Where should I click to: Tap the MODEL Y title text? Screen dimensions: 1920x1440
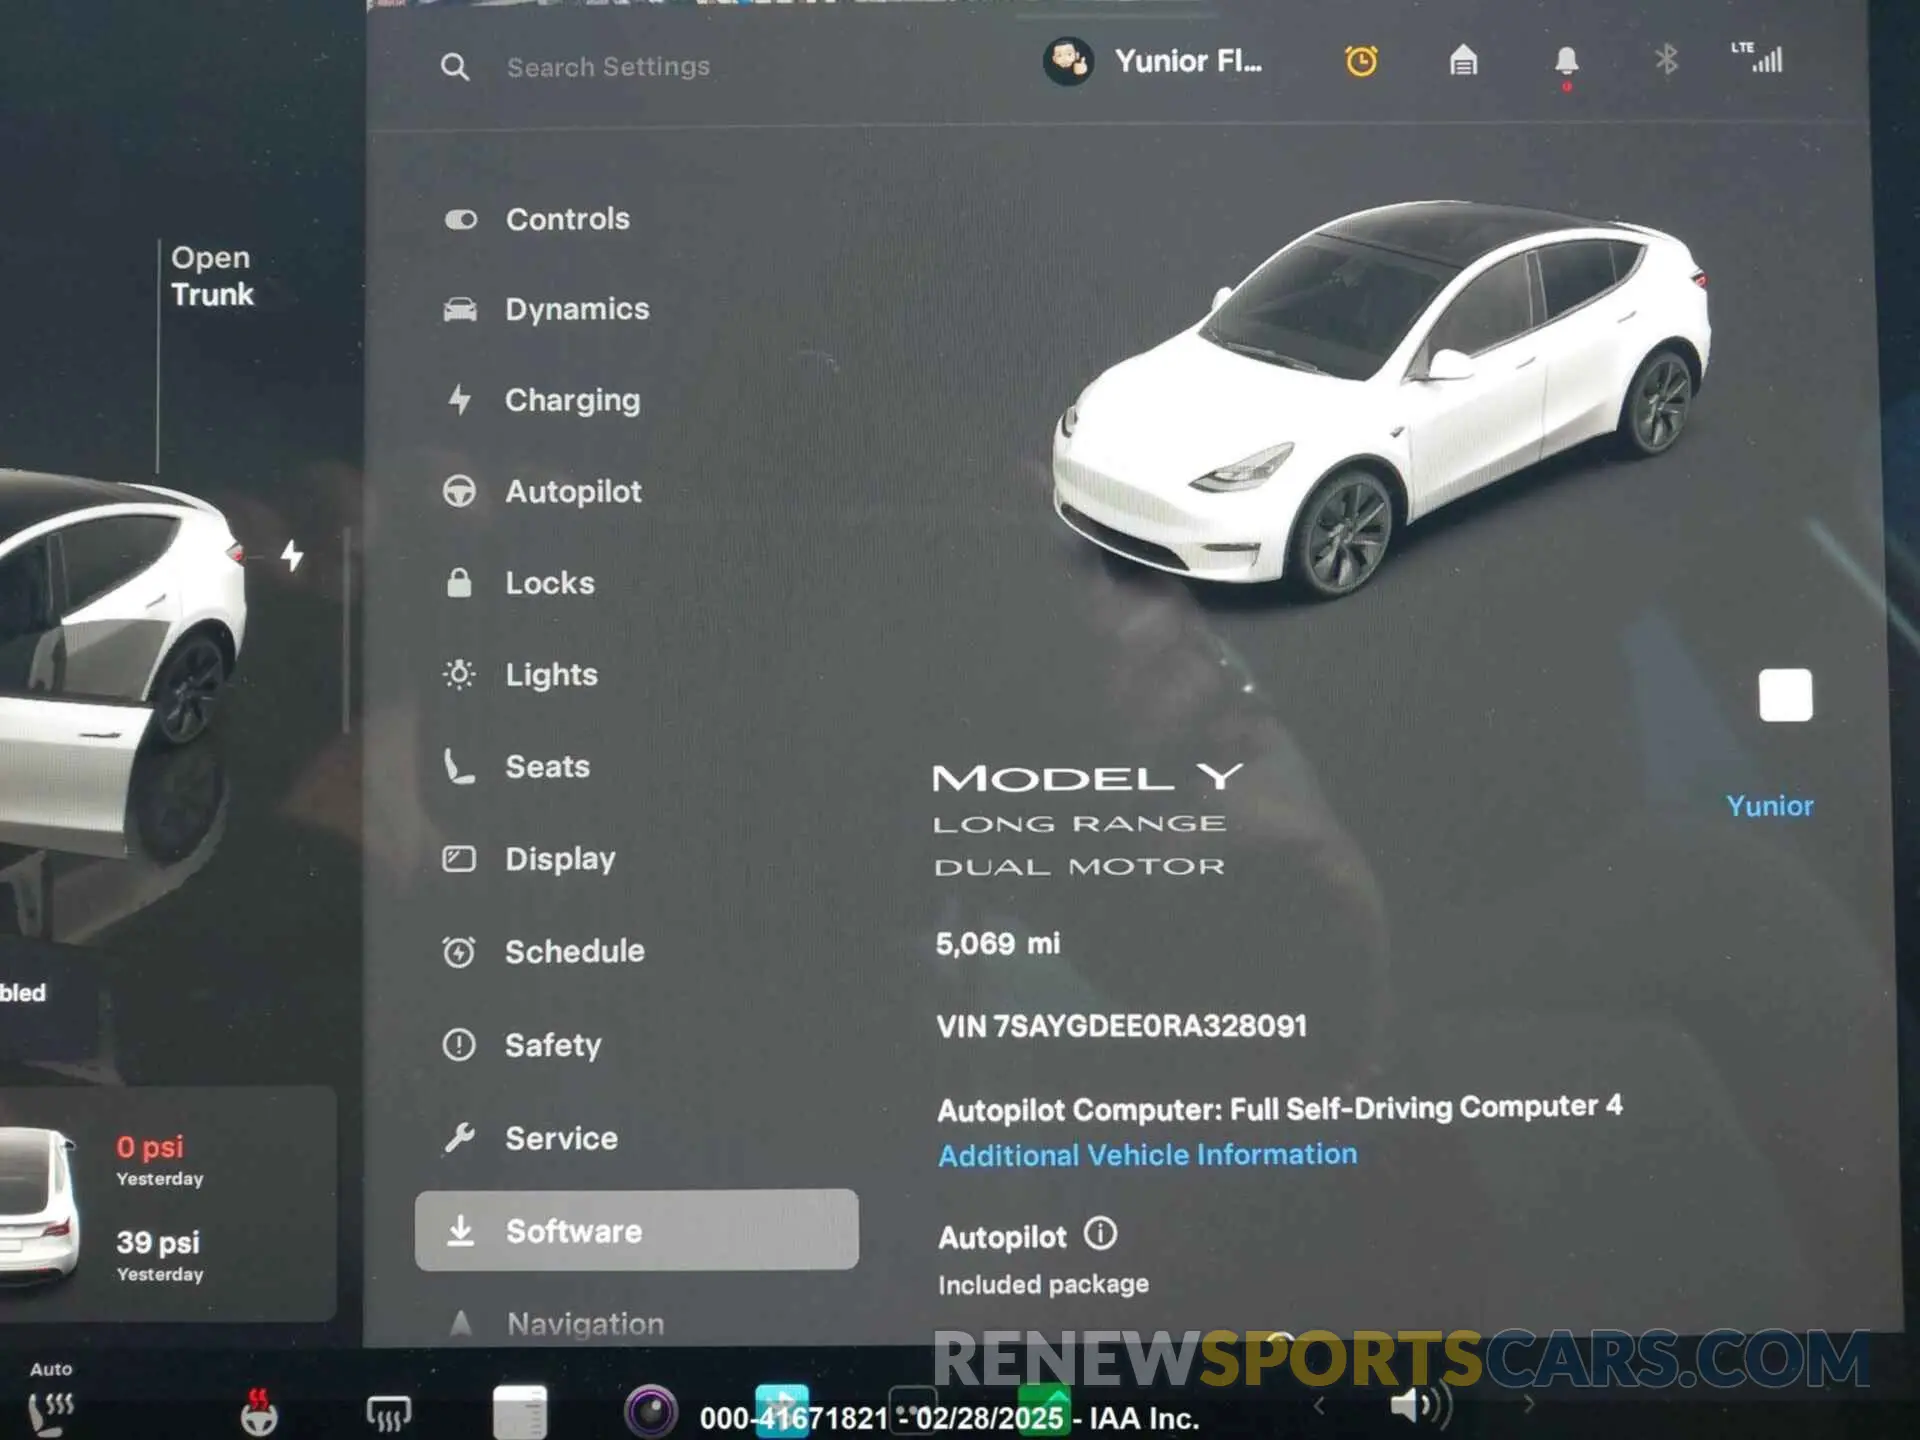click(x=1088, y=777)
